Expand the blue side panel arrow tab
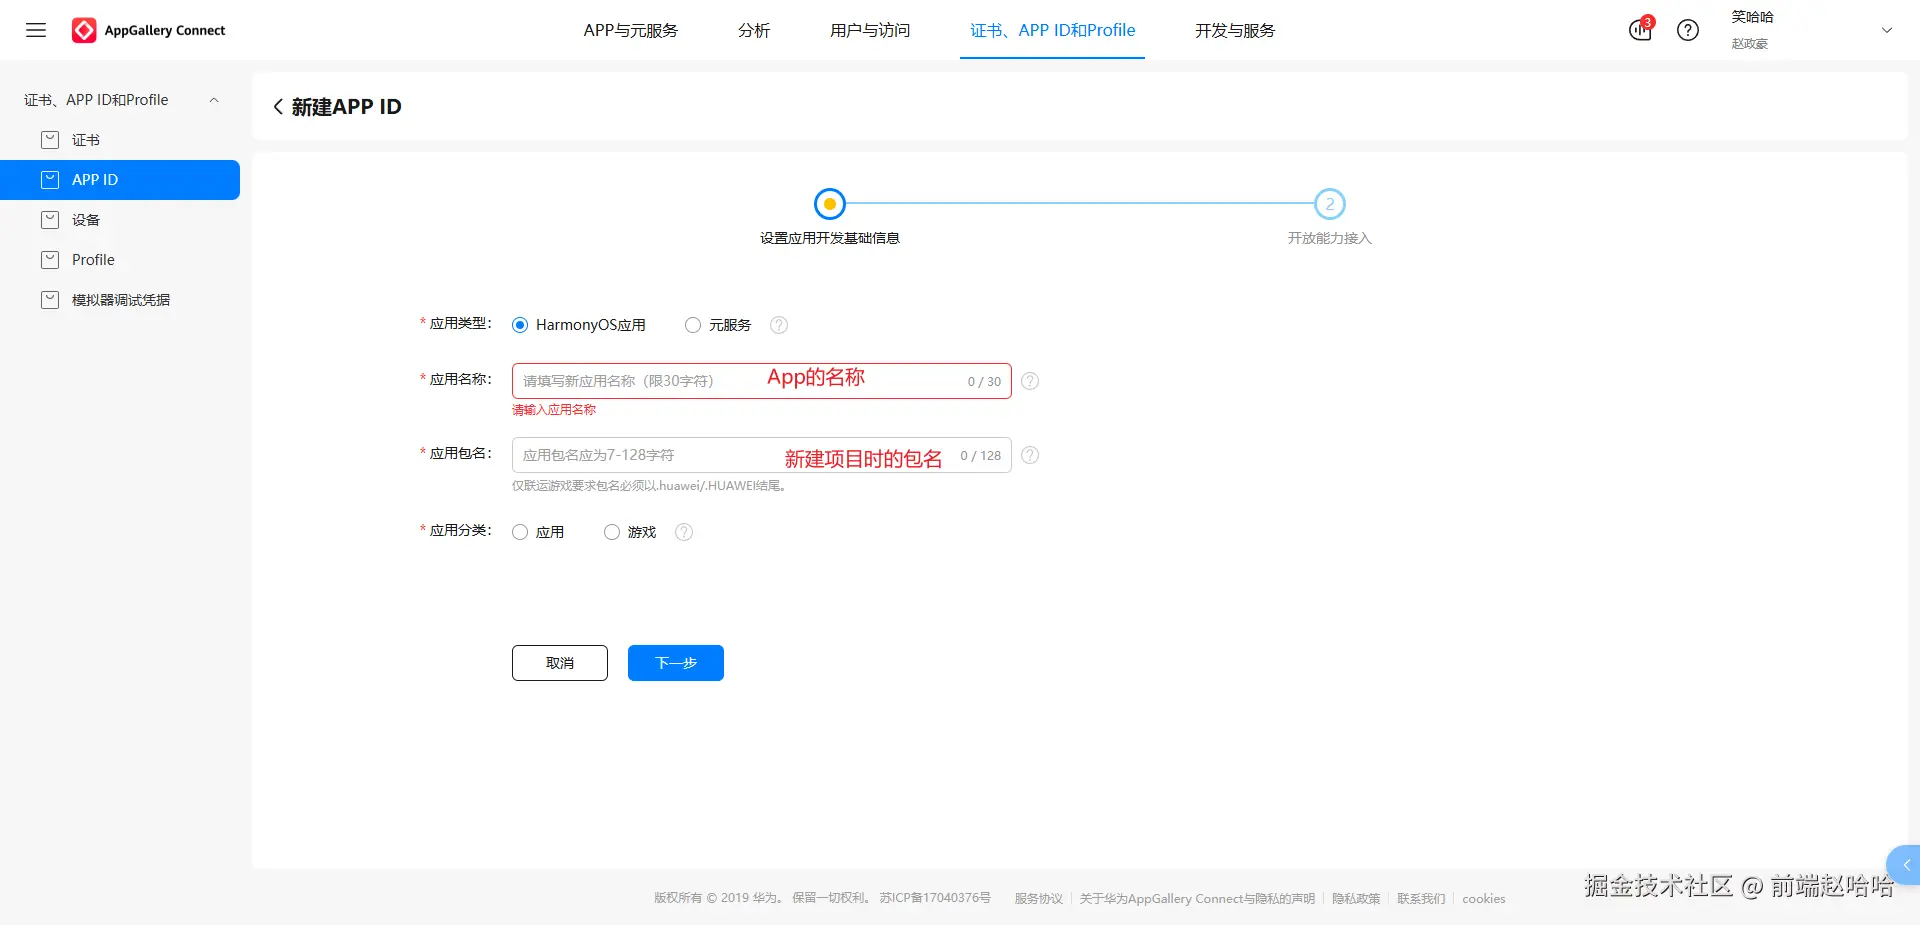 tap(1904, 865)
